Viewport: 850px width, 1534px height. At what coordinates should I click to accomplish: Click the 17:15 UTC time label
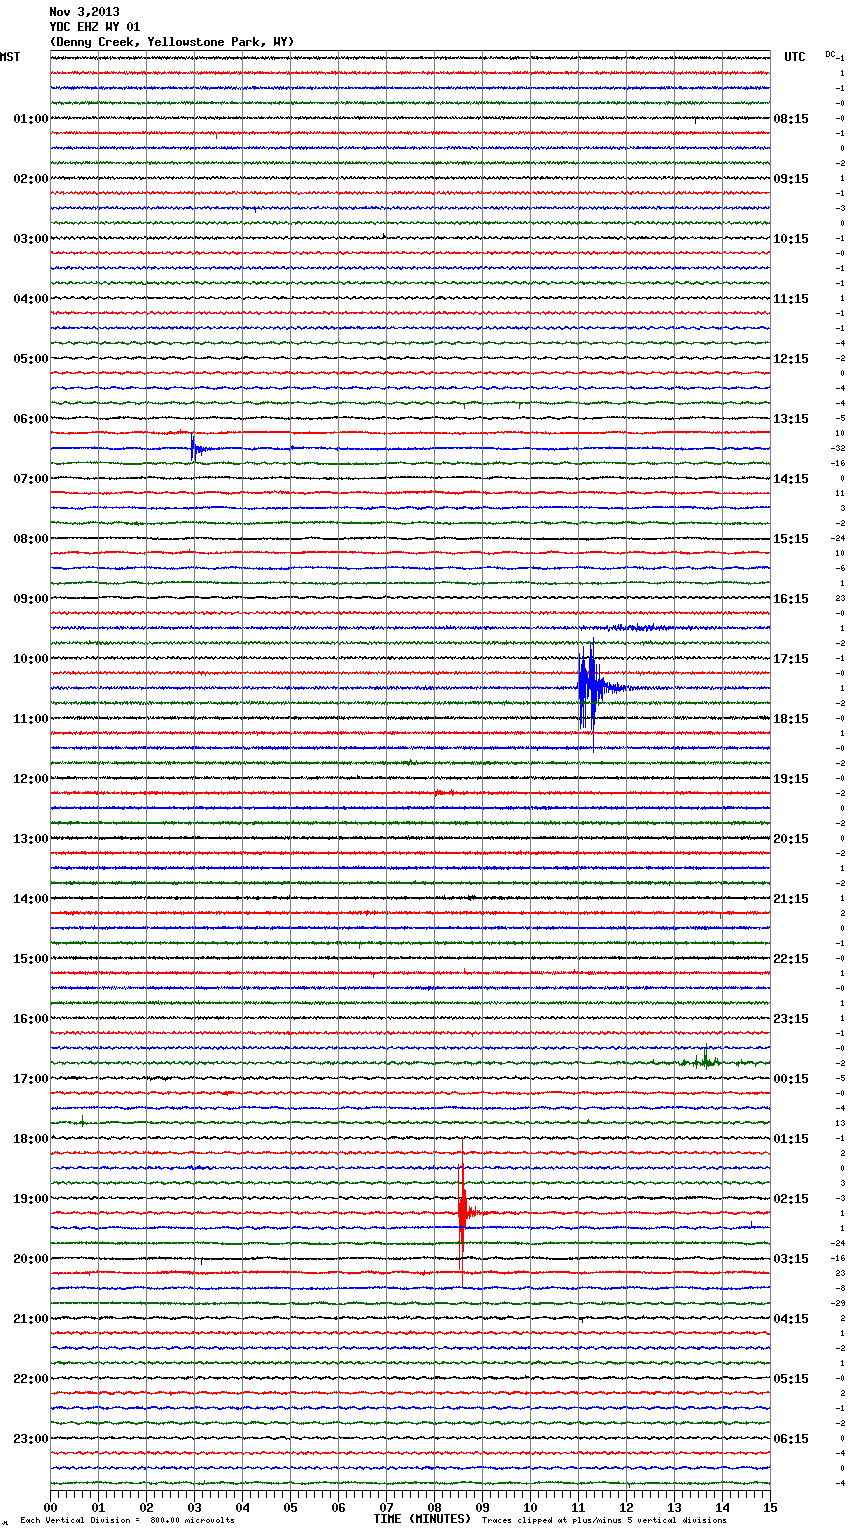point(791,659)
